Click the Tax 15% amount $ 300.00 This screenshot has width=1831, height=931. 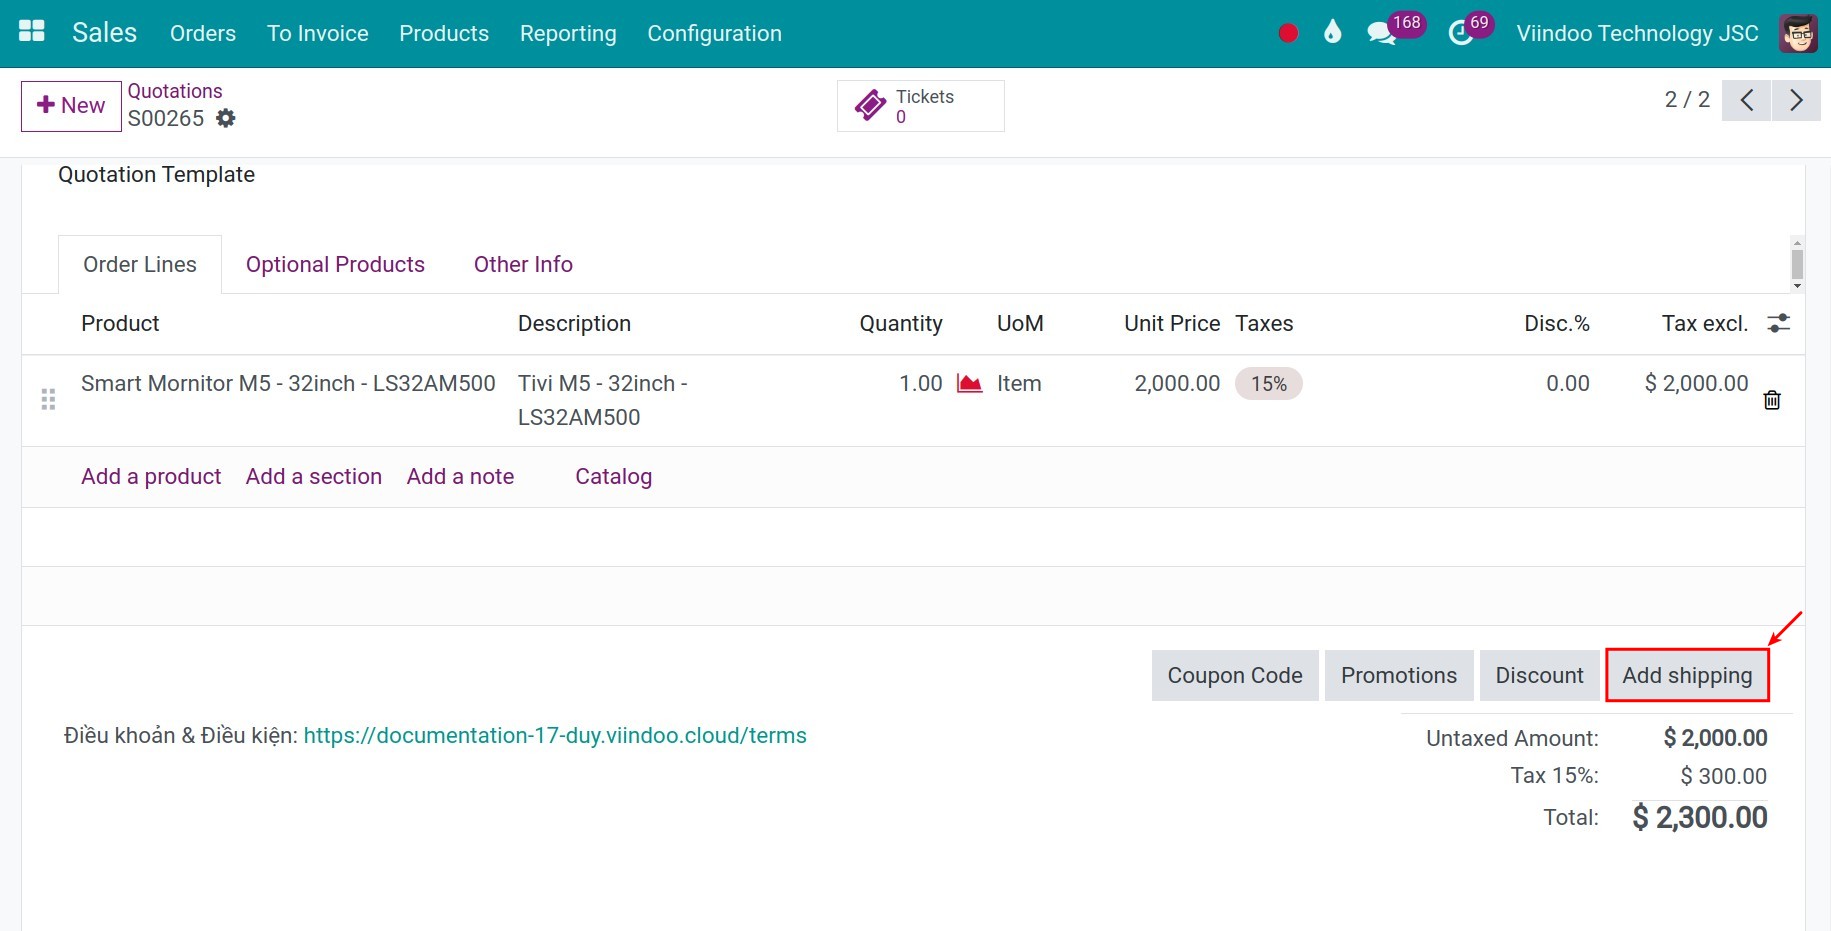point(1723,776)
